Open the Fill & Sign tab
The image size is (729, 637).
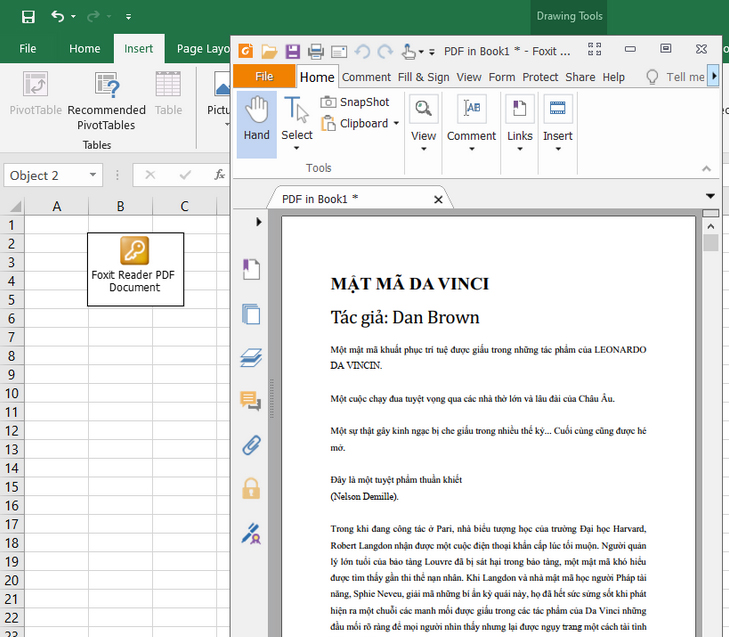(x=424, y=77)
